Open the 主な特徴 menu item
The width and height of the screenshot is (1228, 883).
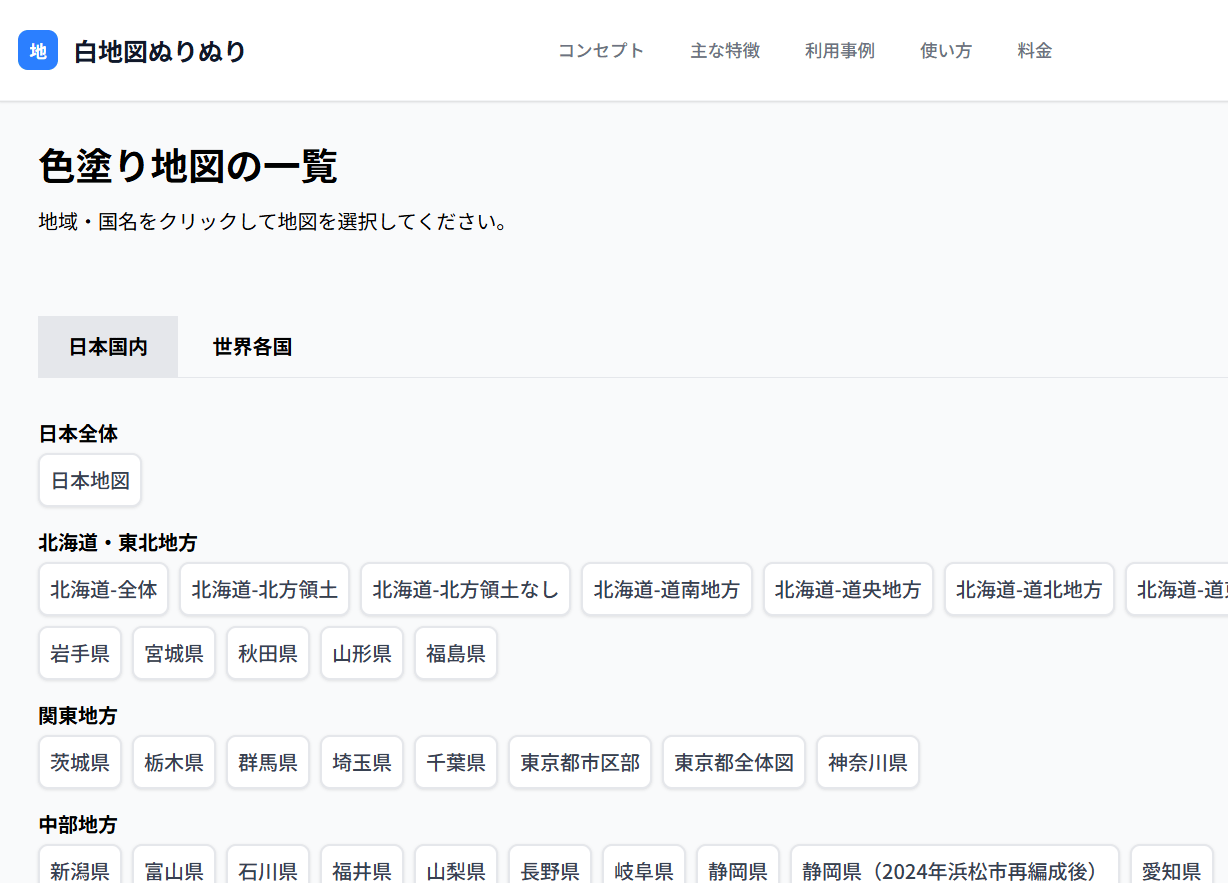coord(725,51)
